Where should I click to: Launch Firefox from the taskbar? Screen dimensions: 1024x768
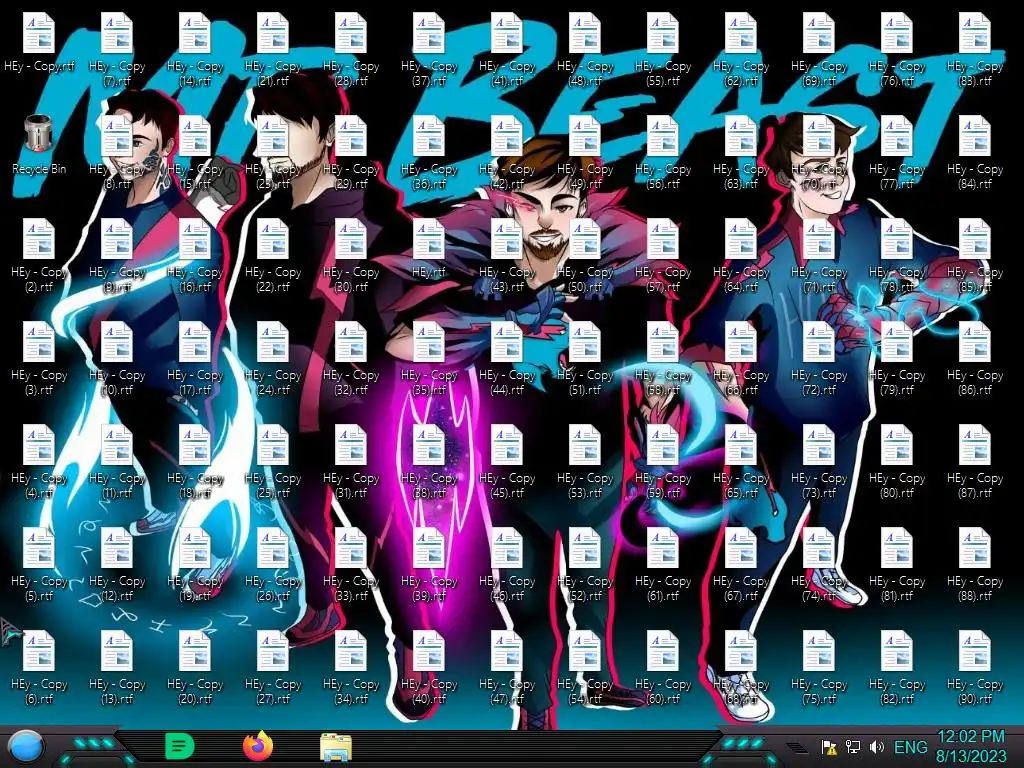point(258,746)
